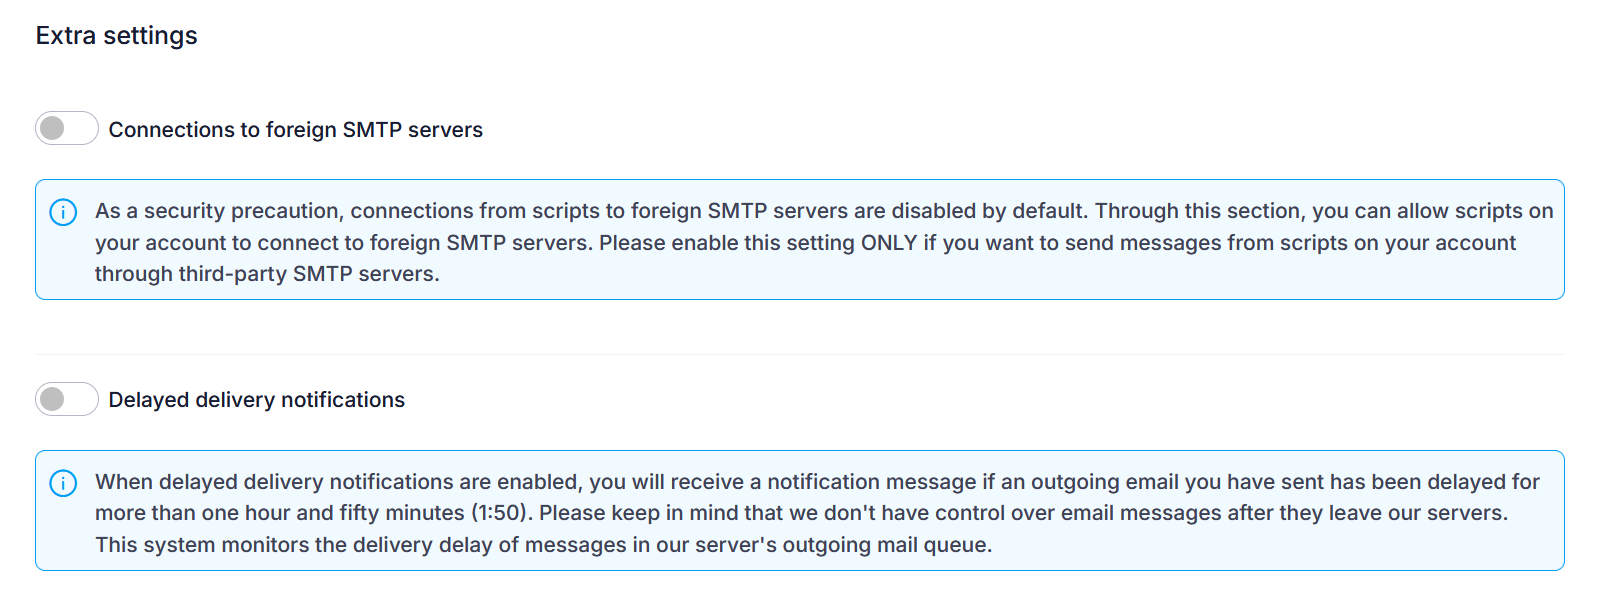Enable connections to foreign SMTP servers
Viewport: 1600px width, 600px height.
(66, 128)
